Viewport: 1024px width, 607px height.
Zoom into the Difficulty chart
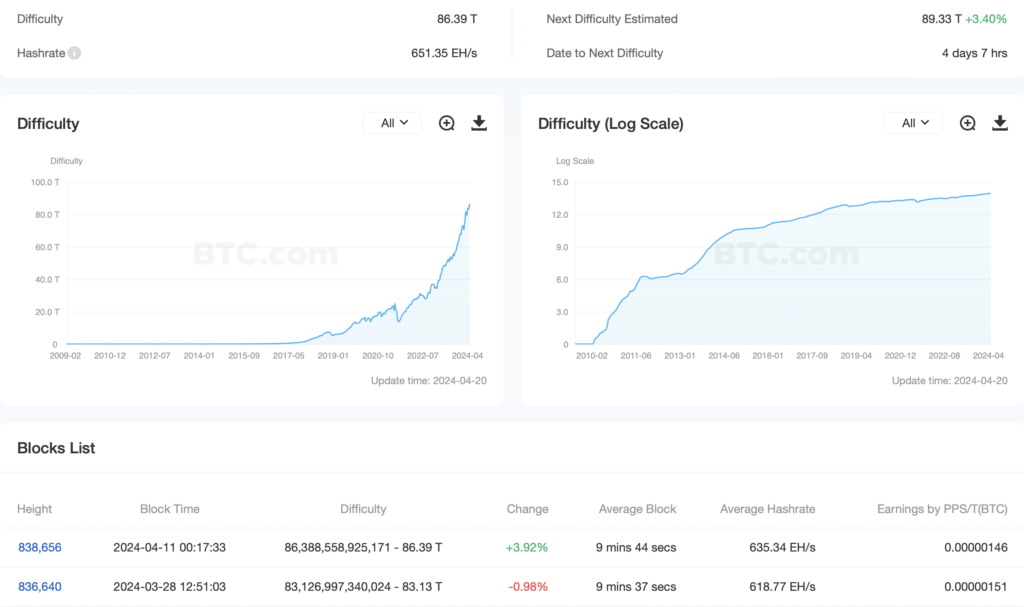[447, 123]
